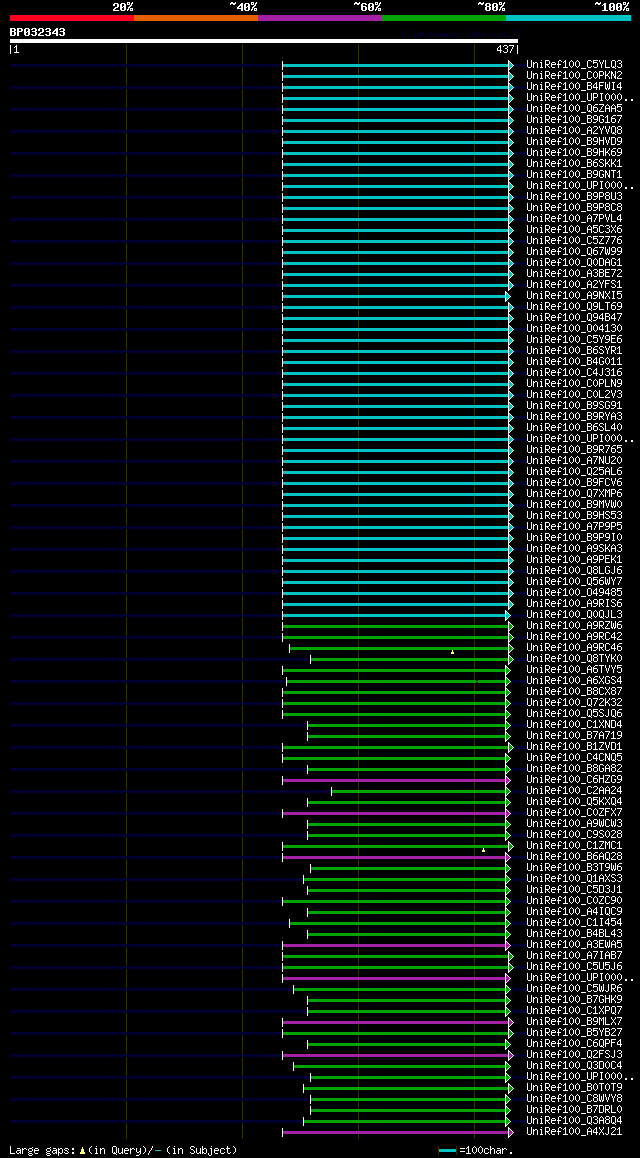Click the magenta alignment bar for B6AQ28
Image resolution: width=640 pixels, height=1158 pixels.
(x=394, y=857)
